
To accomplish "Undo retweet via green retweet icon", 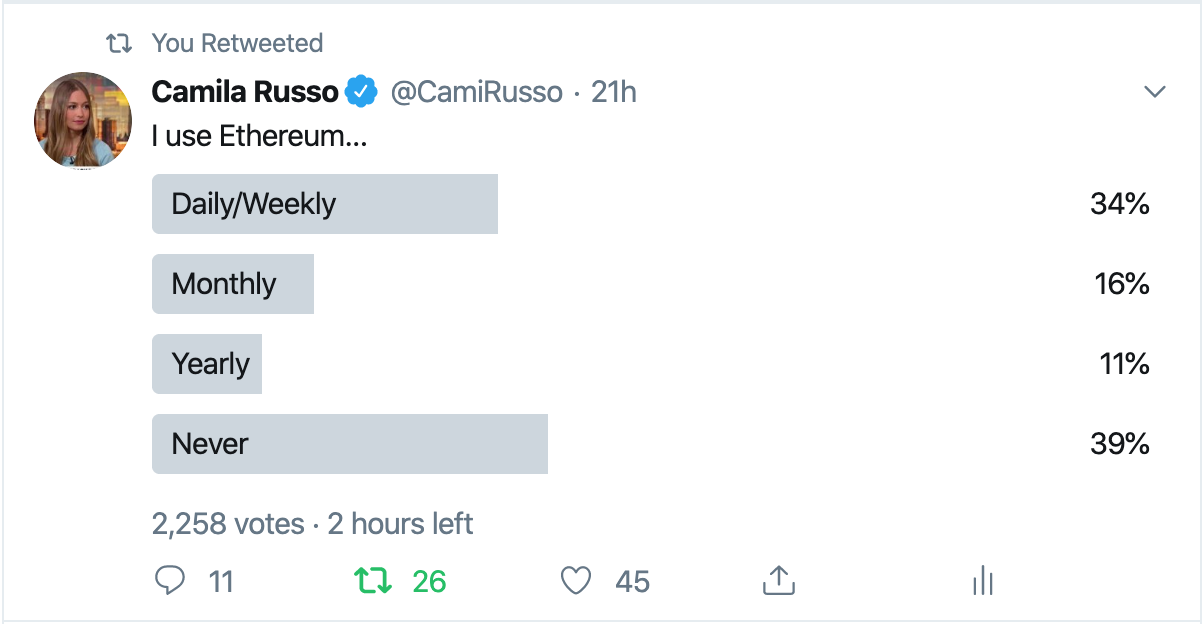I will pyautogui.click(x=373, y=581).
